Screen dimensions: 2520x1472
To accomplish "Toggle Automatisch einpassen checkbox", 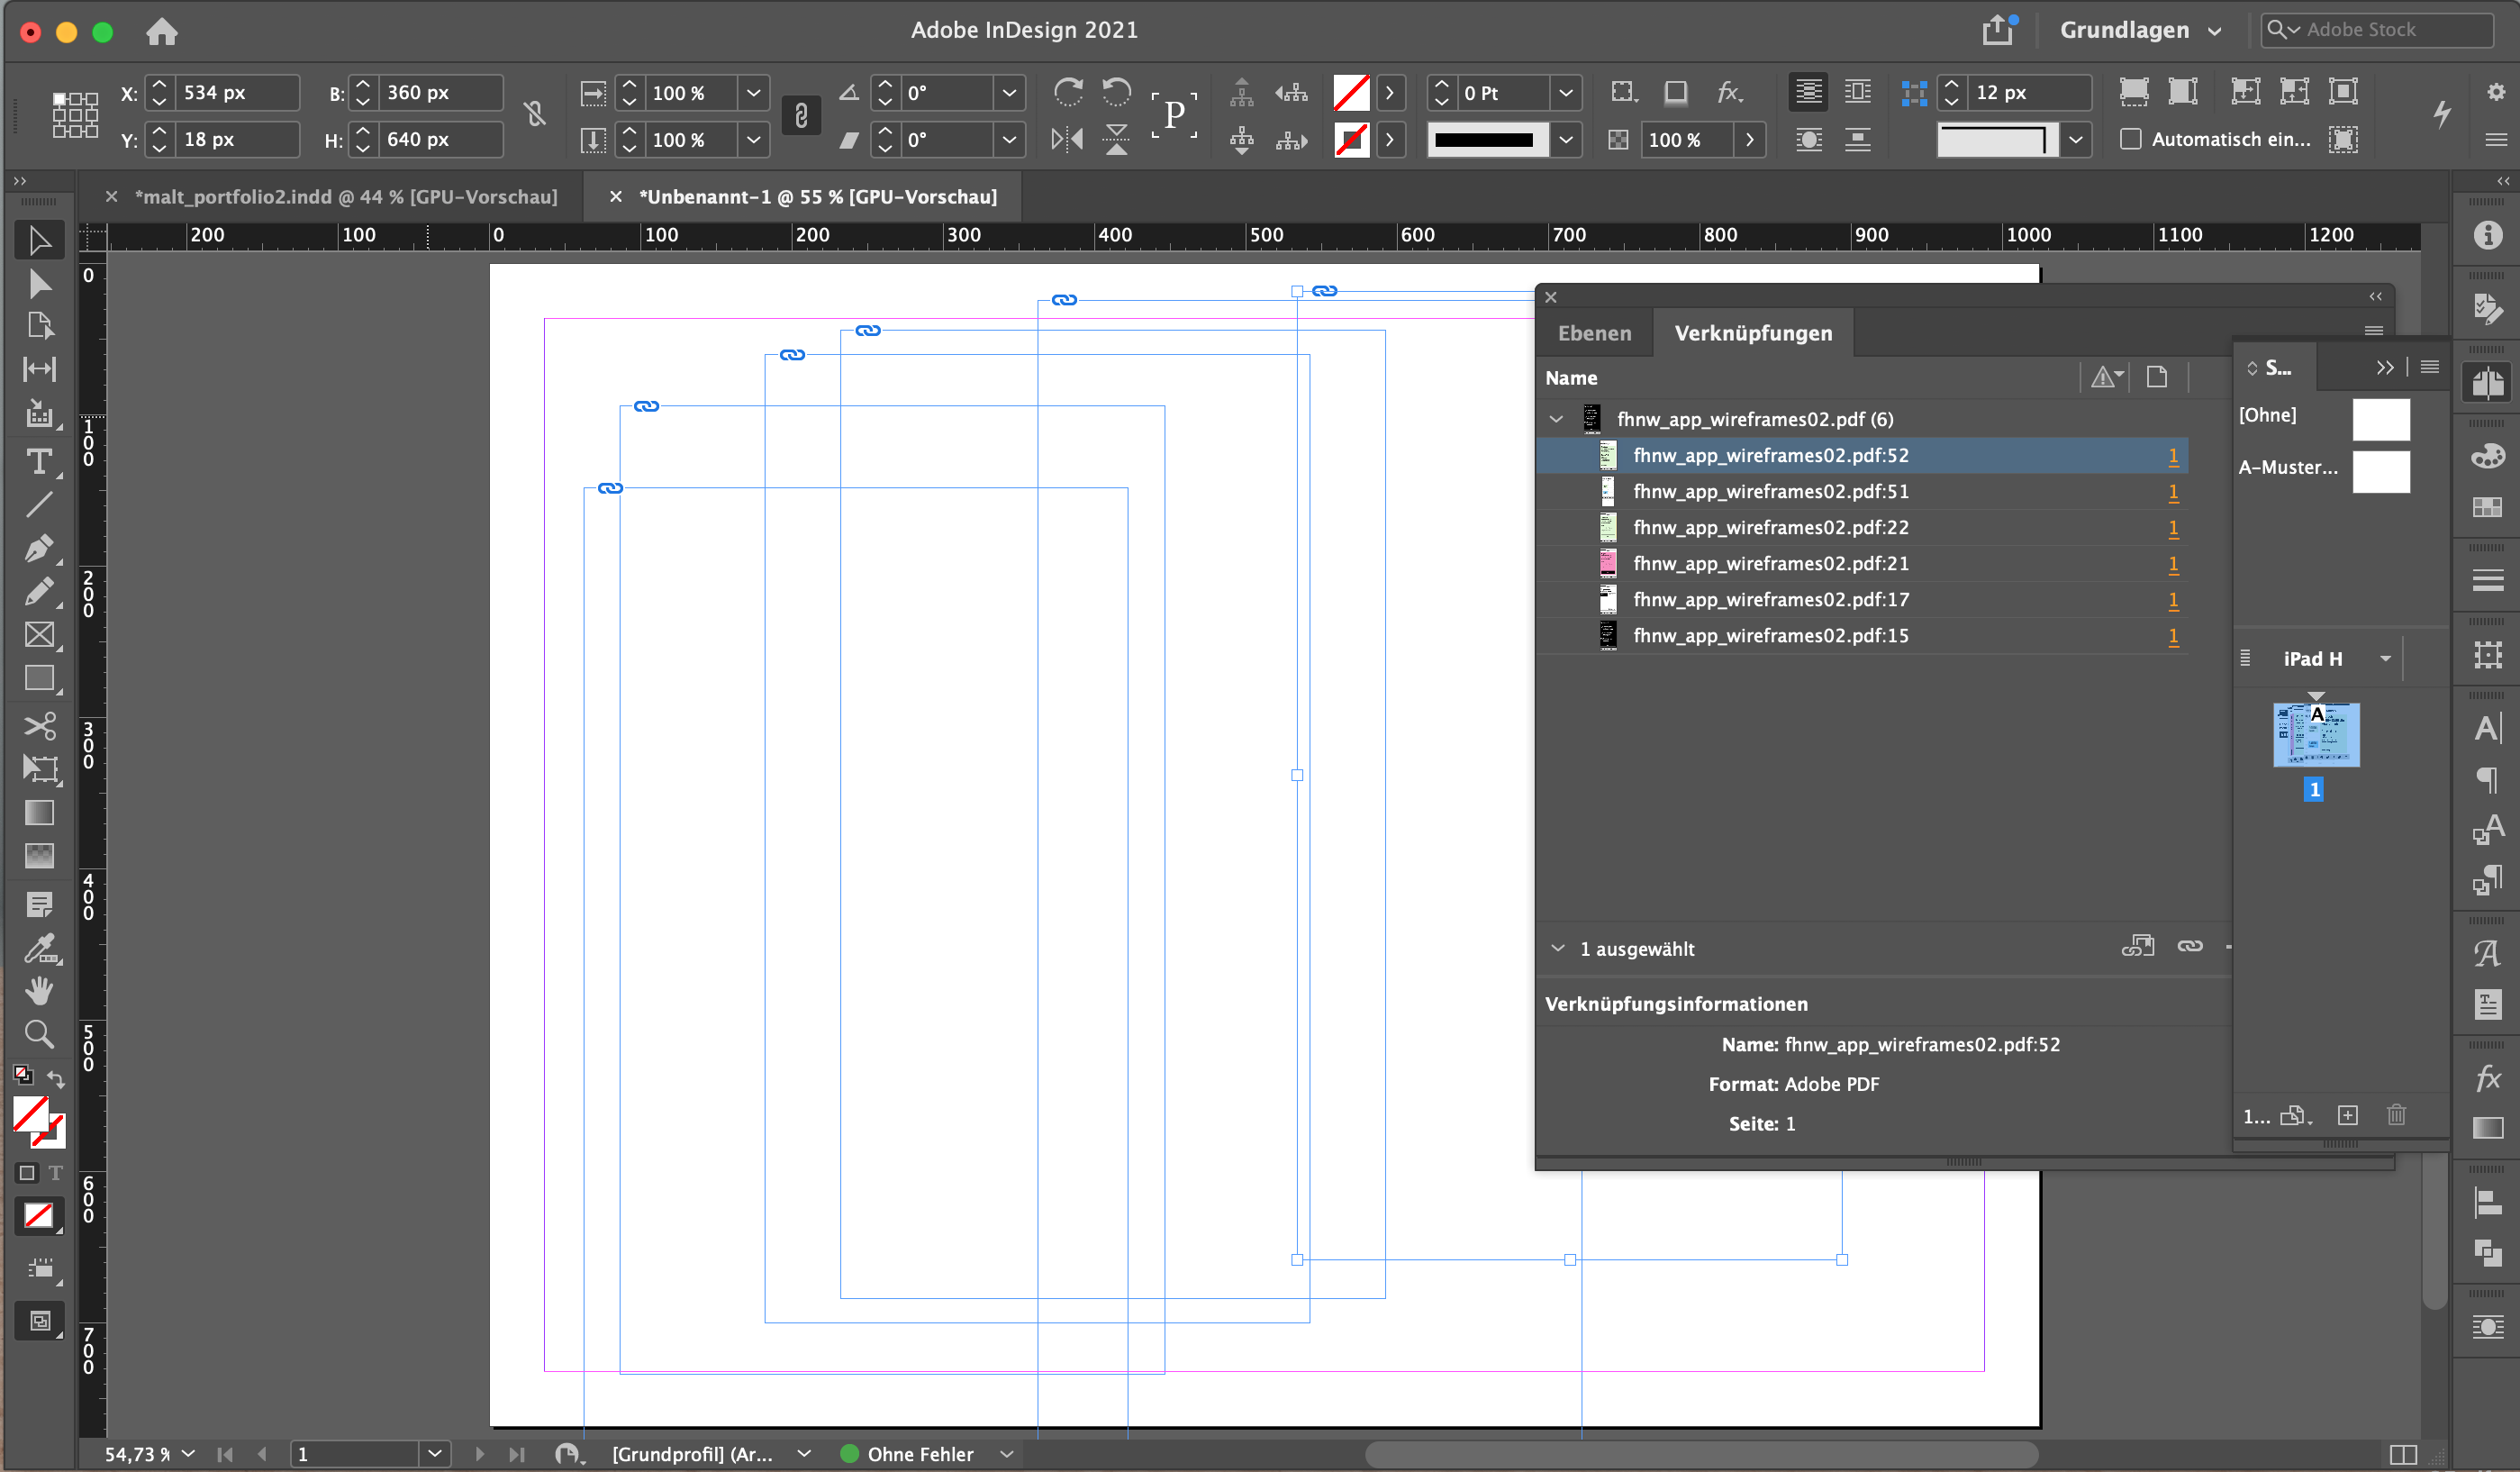I will point(2131,140).
